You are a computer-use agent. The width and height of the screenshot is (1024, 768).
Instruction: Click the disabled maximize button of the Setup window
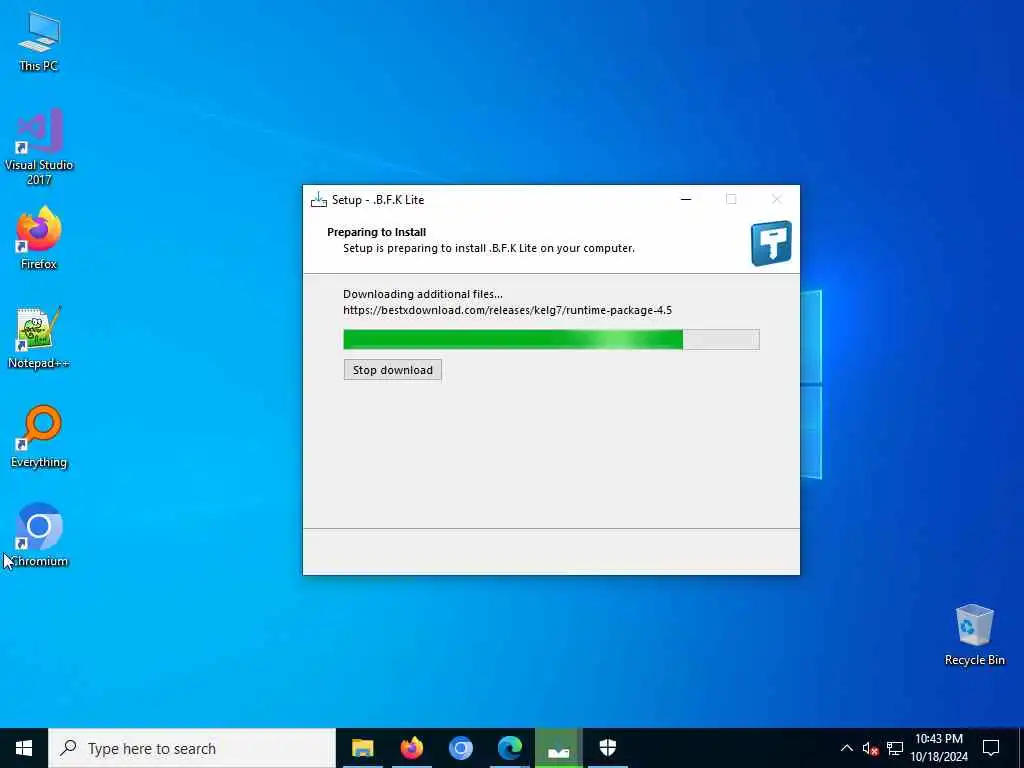pyautogui.click(x=731, y=199)
